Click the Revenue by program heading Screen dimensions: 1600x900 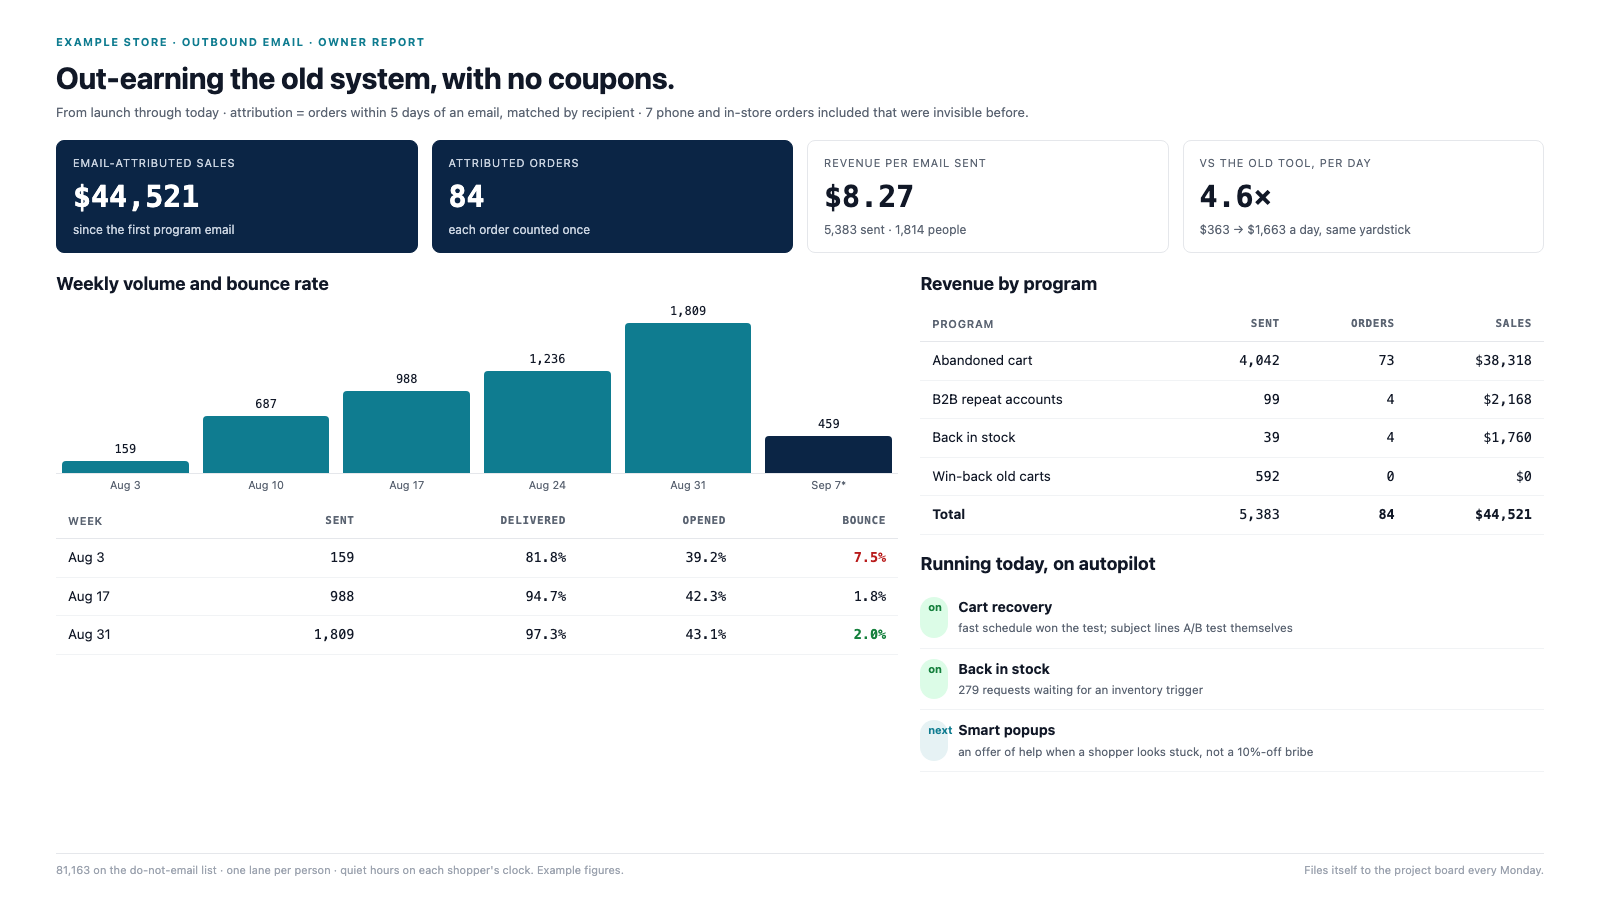1008,284
